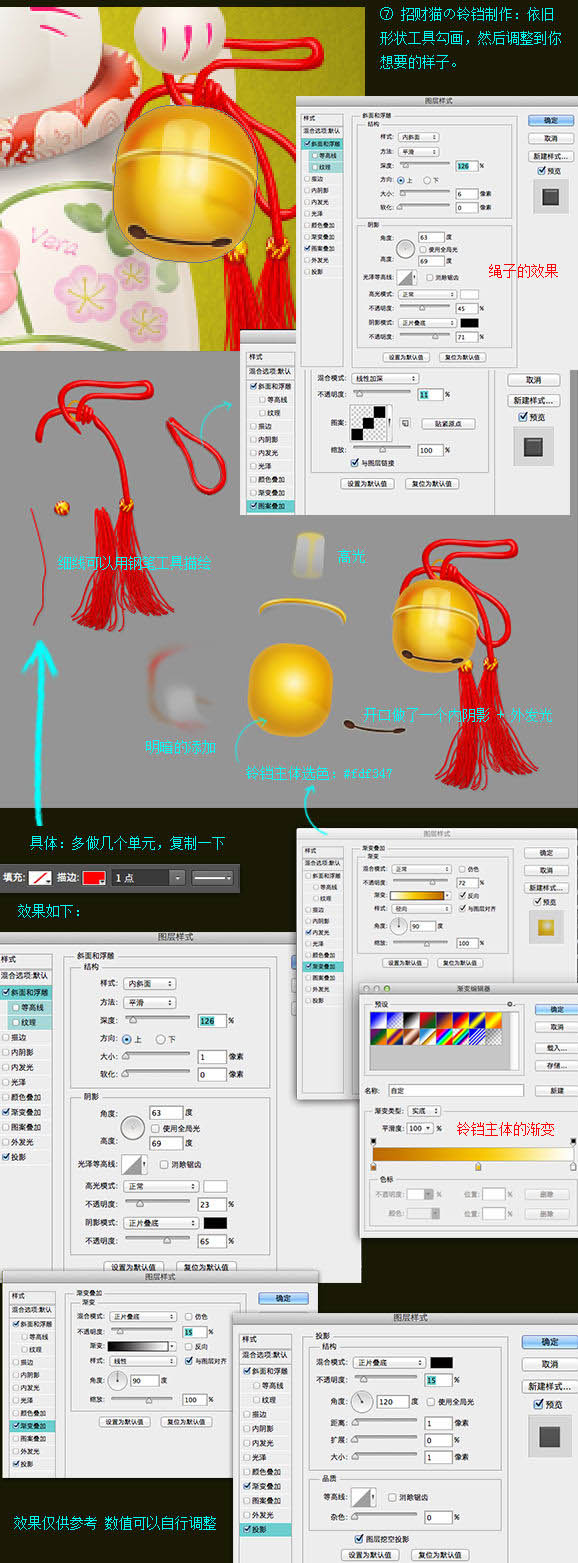Open 方法 平滑 dropdown in 绳子的效果 dialog
578x1563 pixels.
coord(419,150)
